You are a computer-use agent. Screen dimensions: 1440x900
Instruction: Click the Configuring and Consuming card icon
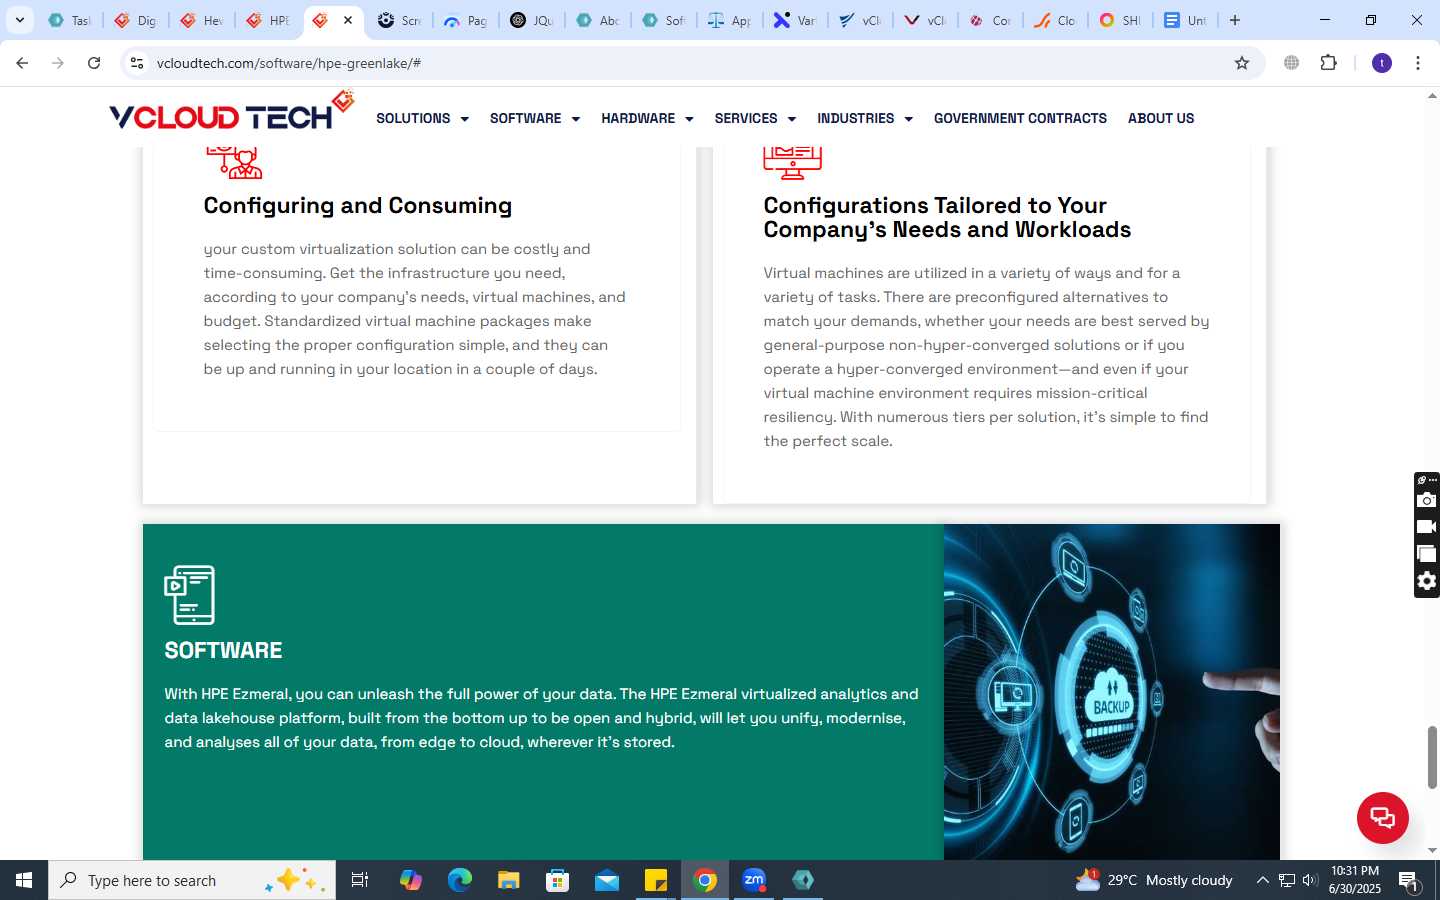pos(234,163)
